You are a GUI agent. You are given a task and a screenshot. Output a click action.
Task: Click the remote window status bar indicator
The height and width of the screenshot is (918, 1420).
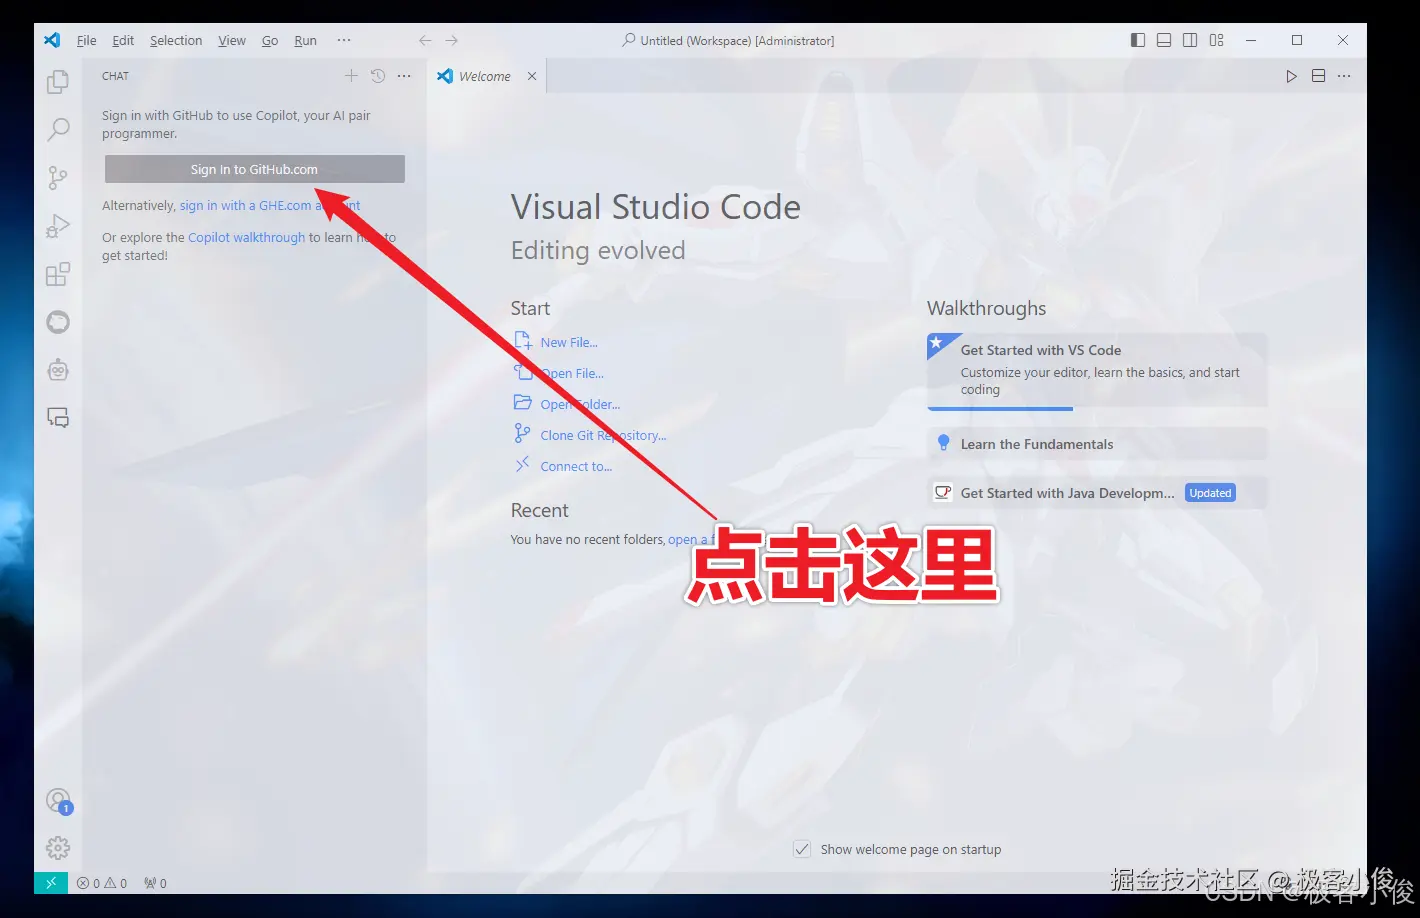pyautogui.click(x=51, y=883)
